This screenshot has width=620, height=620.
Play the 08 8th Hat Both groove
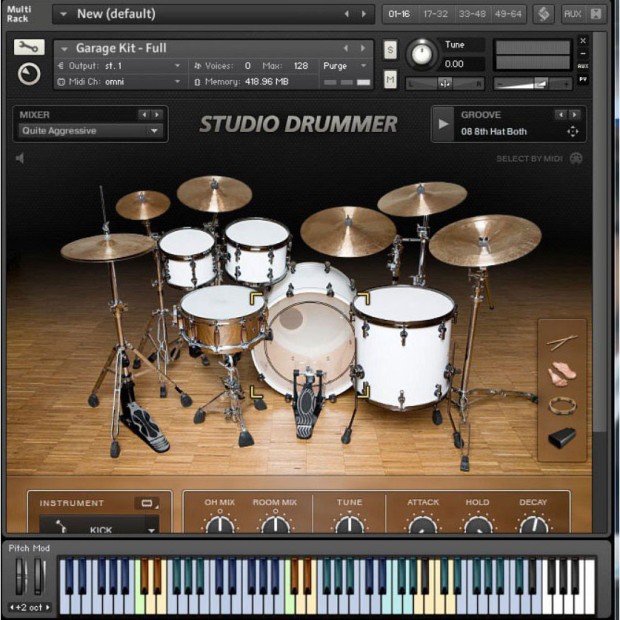click(443, 124)
